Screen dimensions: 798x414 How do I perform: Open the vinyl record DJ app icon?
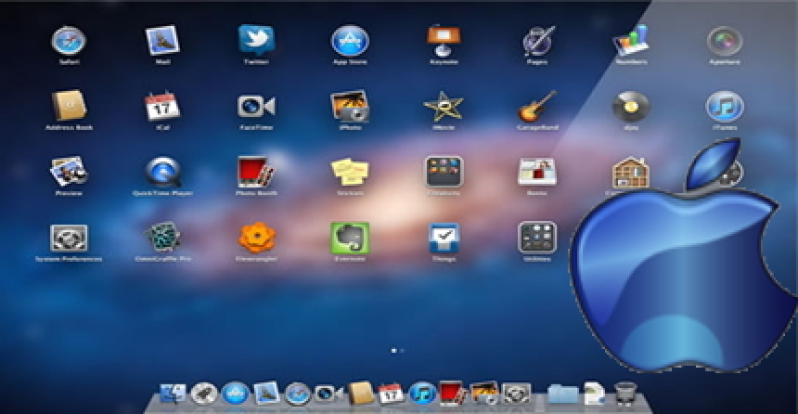(631, 106)
